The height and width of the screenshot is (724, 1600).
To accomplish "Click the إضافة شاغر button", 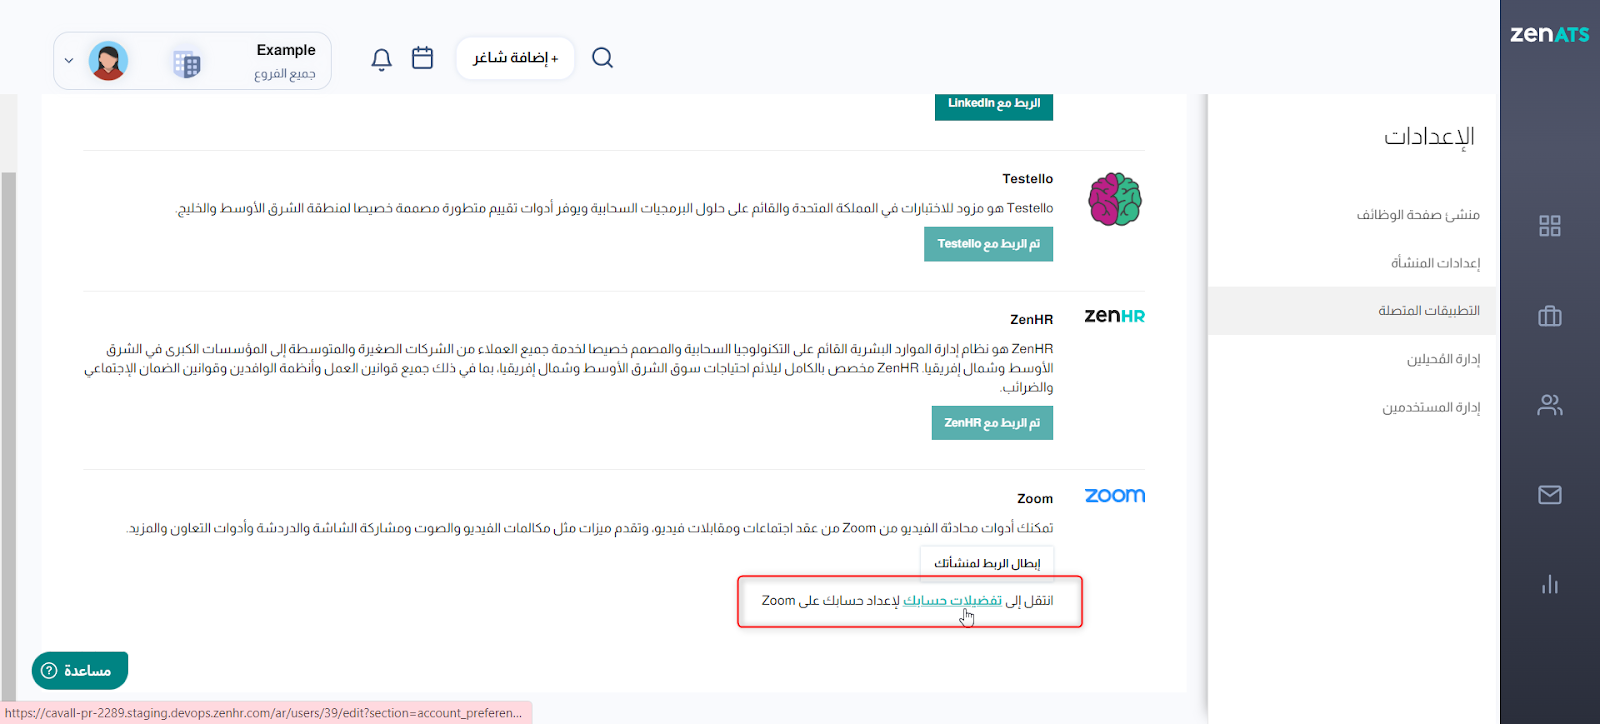I will tap(515, 58).
